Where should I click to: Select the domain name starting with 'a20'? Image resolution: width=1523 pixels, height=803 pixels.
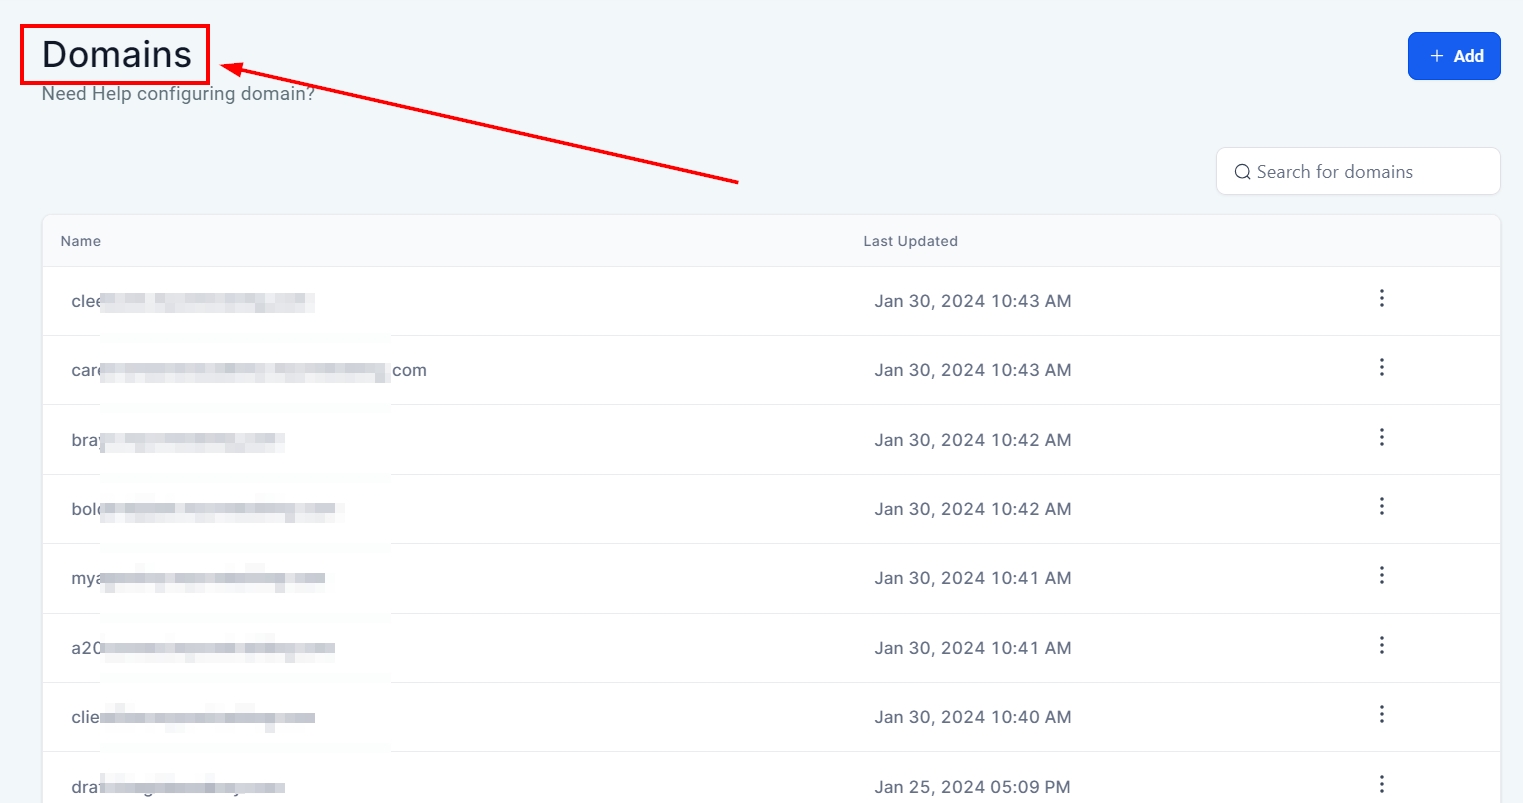(202, 648)
